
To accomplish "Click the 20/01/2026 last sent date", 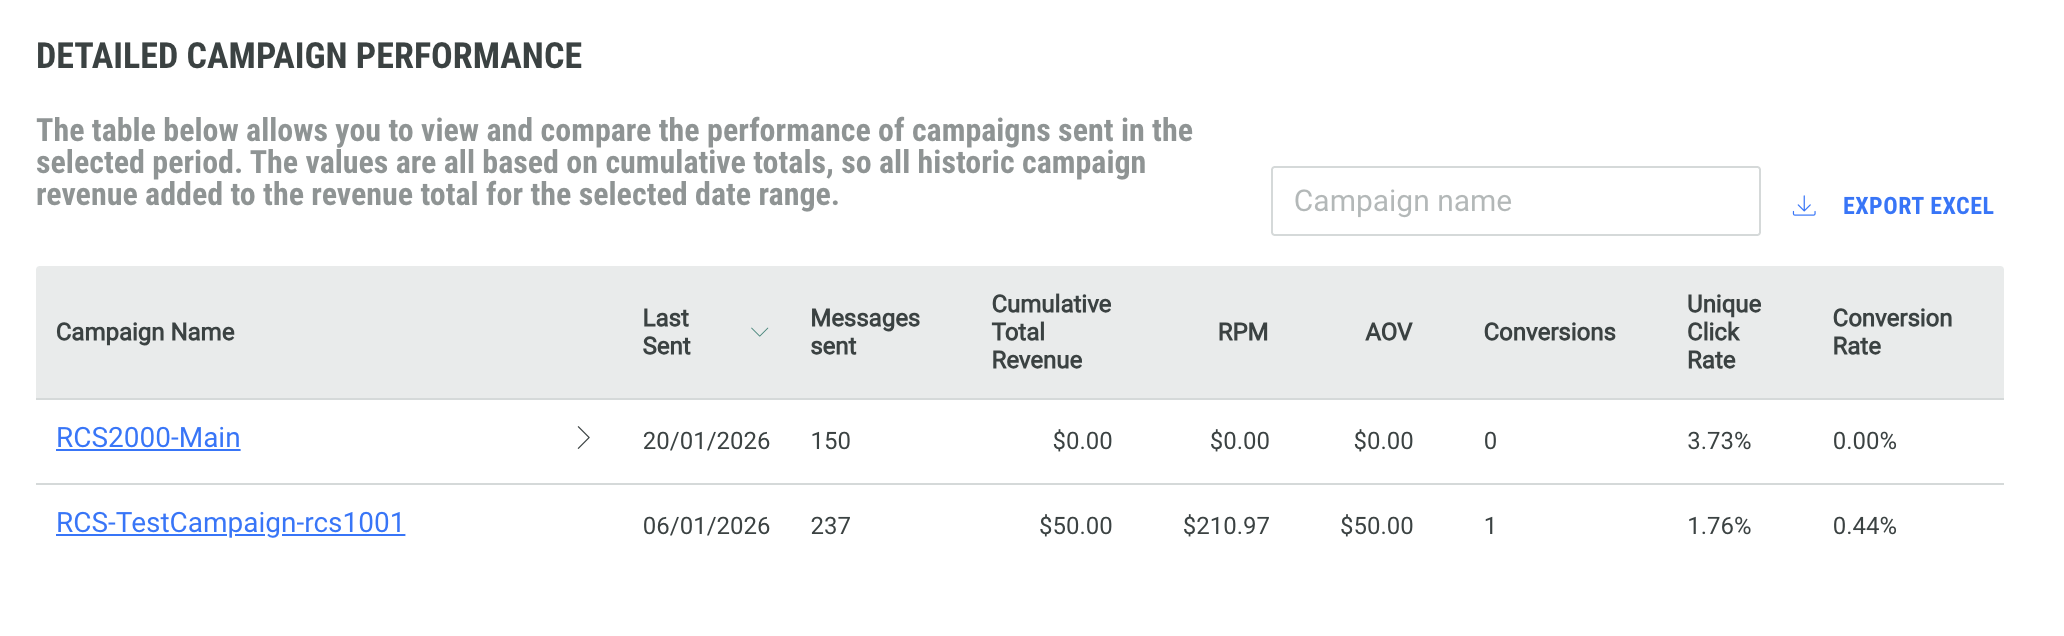I will coord(706,441).
